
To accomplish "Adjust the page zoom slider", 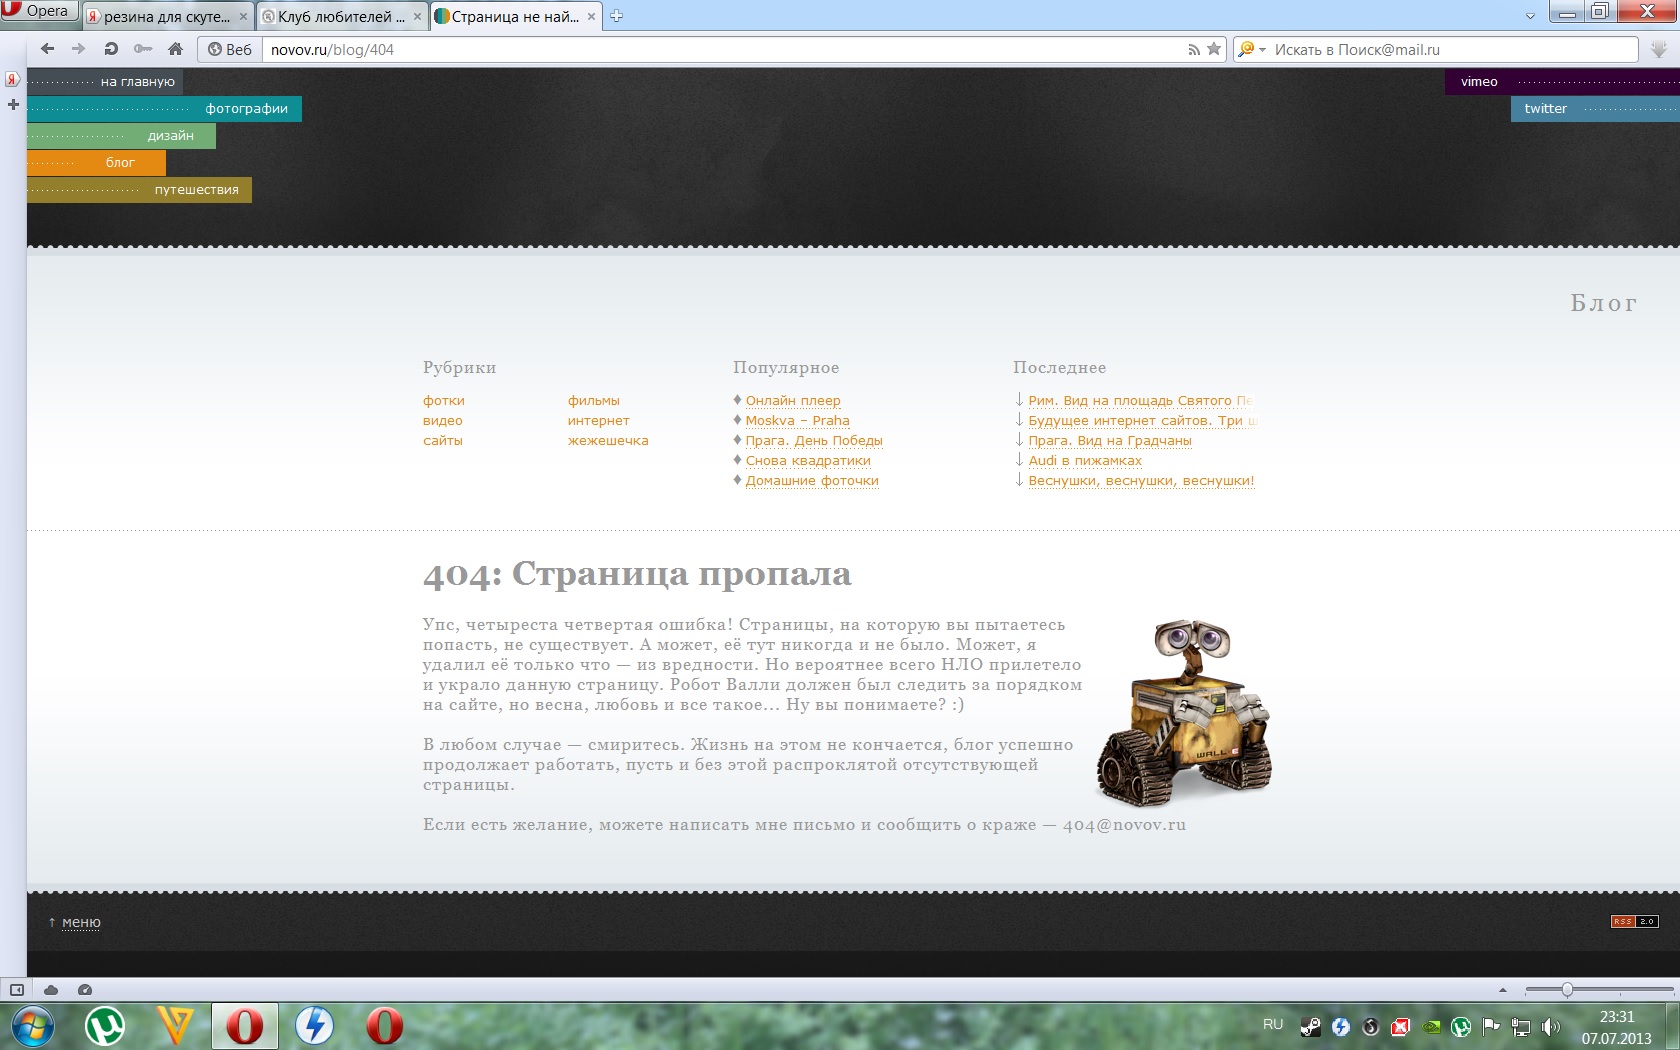I will click(1567, 990).
